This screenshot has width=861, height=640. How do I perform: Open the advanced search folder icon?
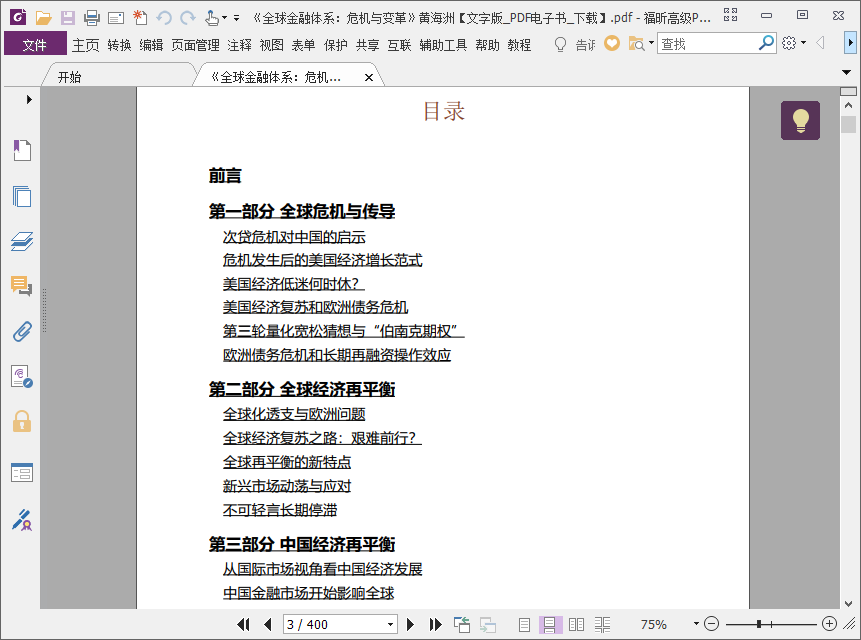[x=636, y=43]
